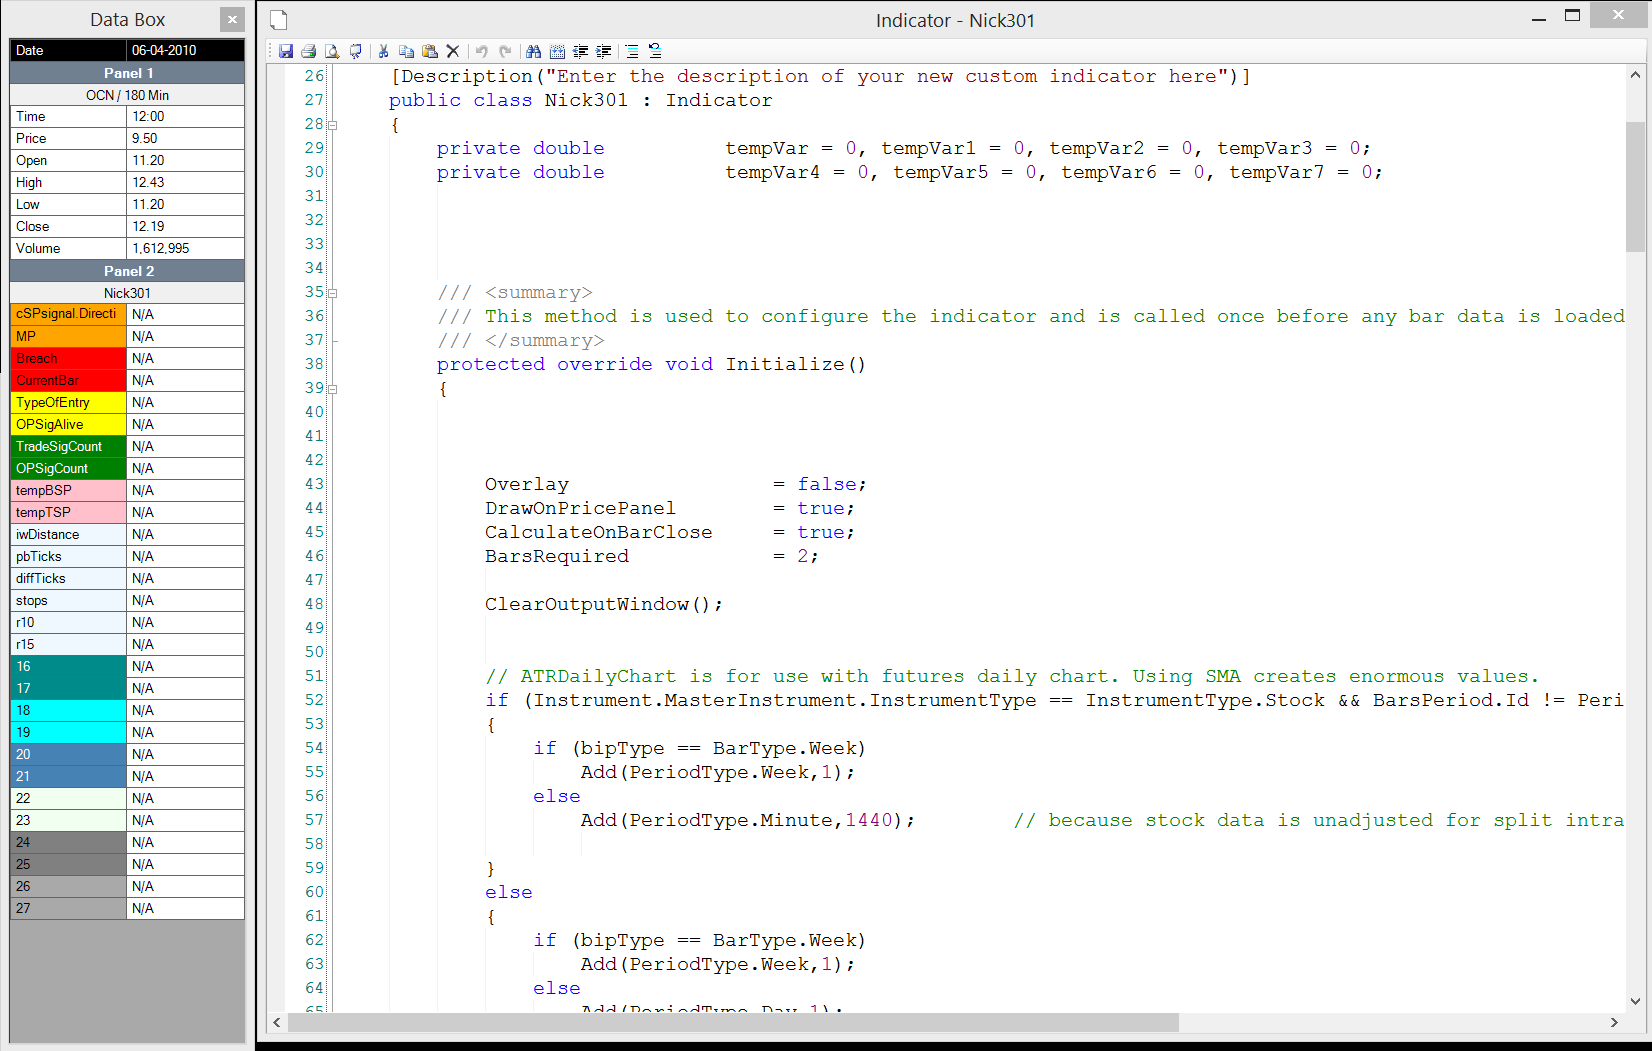This screenshot has width=1652, height=1051.
Task: Close the Data Box panel
Action: pyautogui.click(x=232, y=19)
